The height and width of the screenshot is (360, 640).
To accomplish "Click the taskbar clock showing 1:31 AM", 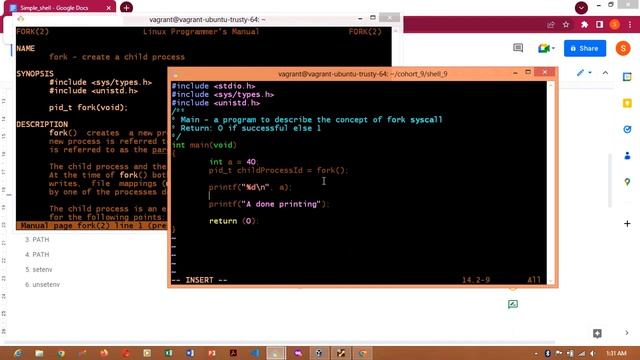I will (616, 353).
